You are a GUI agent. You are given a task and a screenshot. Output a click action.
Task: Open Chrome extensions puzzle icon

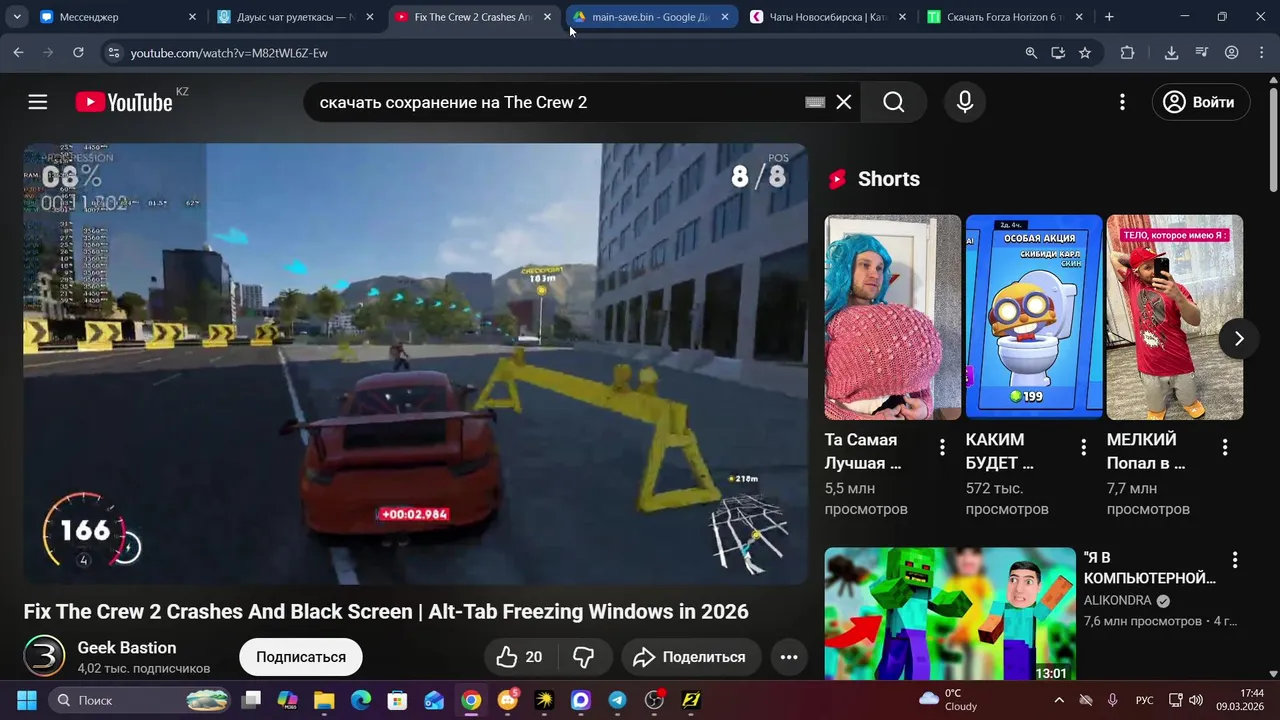pyautogui.click(x=1127, y=53)
